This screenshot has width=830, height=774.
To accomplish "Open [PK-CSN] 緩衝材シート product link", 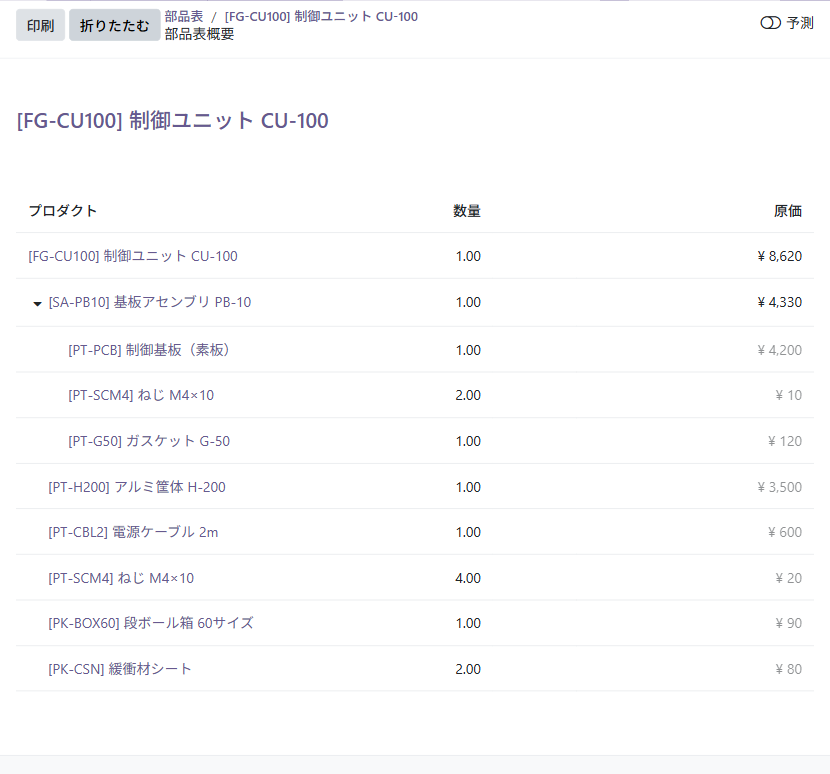I will (120, 669).
